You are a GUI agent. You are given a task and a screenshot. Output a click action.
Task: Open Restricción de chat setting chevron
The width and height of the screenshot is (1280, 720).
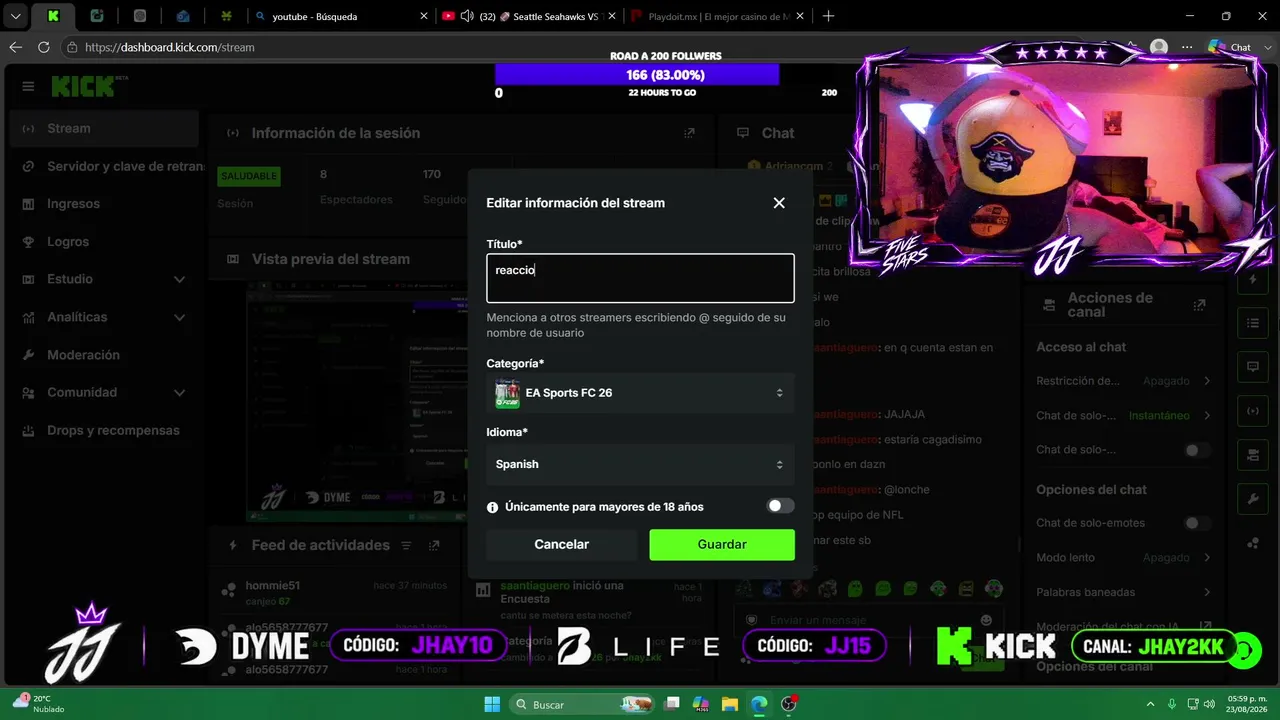[1207, 381]
